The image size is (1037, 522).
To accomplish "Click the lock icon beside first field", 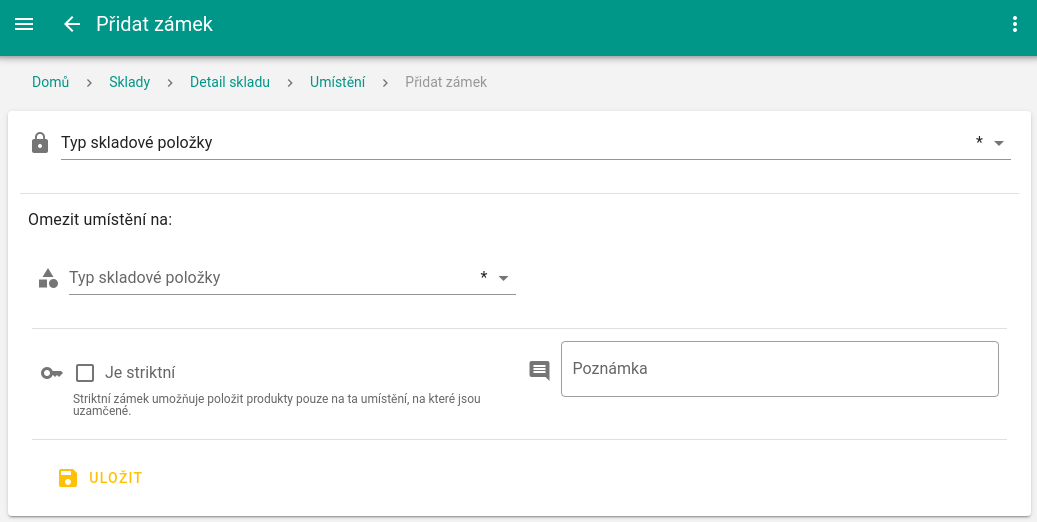I will coord(40,142).
